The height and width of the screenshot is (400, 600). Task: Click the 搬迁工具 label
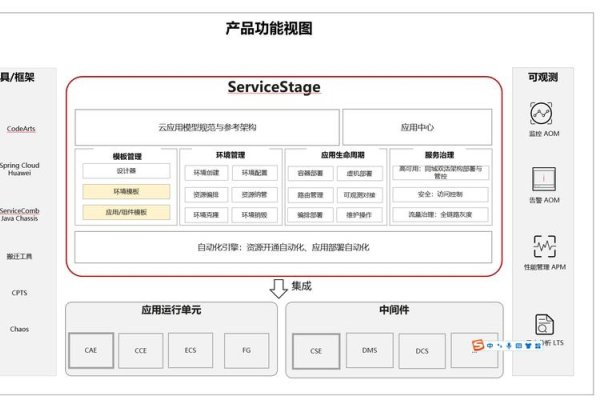[20, 256]
